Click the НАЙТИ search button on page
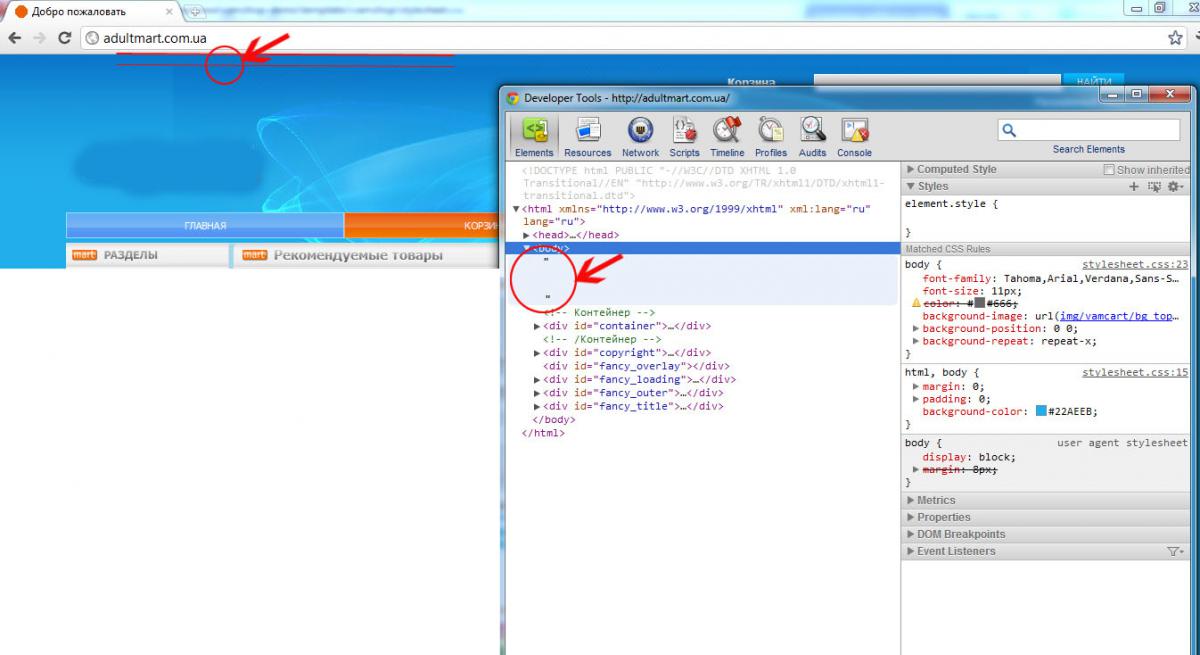The image size is (1200, 655). 1094,81
